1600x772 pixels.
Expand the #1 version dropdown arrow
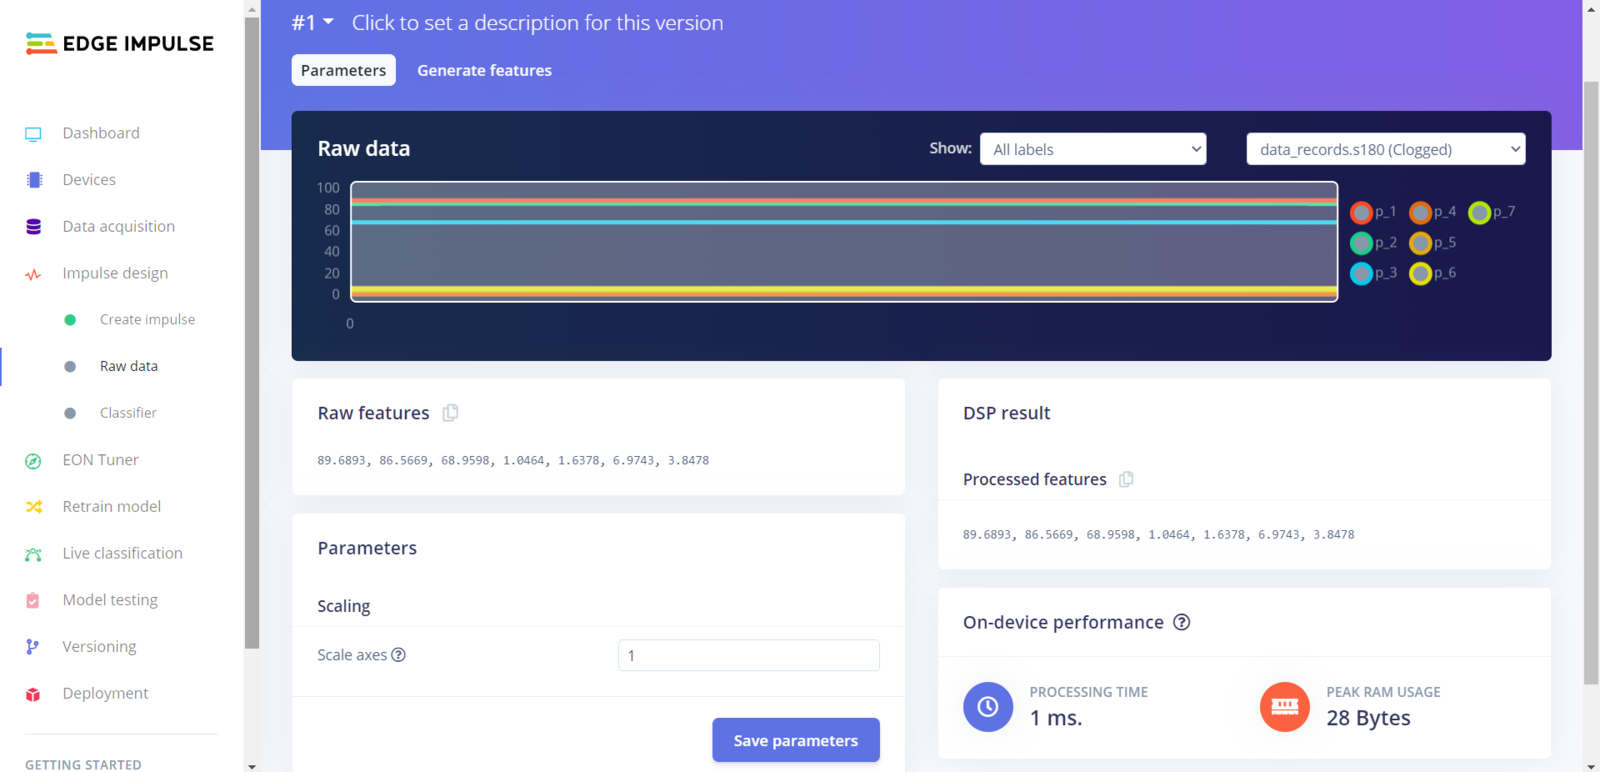328,22
